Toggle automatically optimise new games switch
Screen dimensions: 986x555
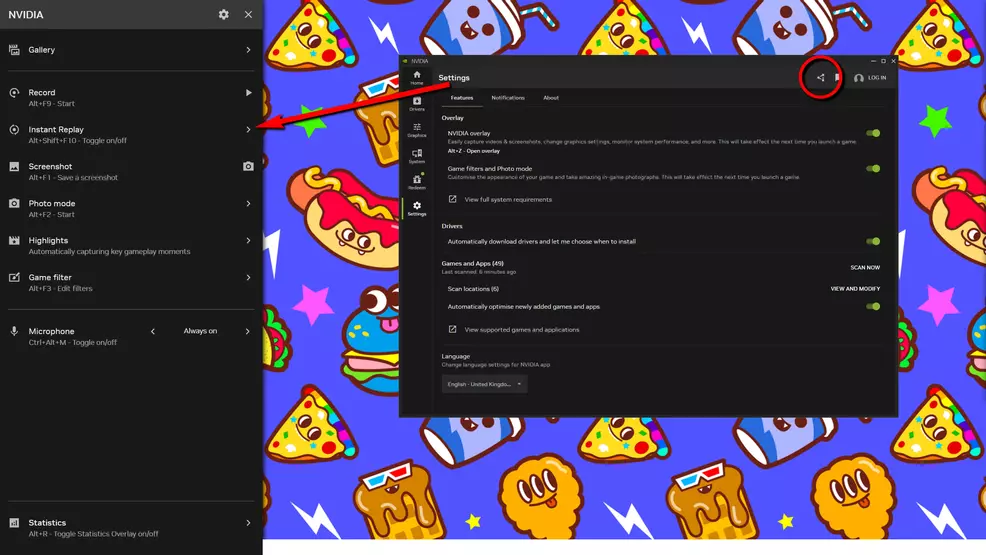[873, 307]
